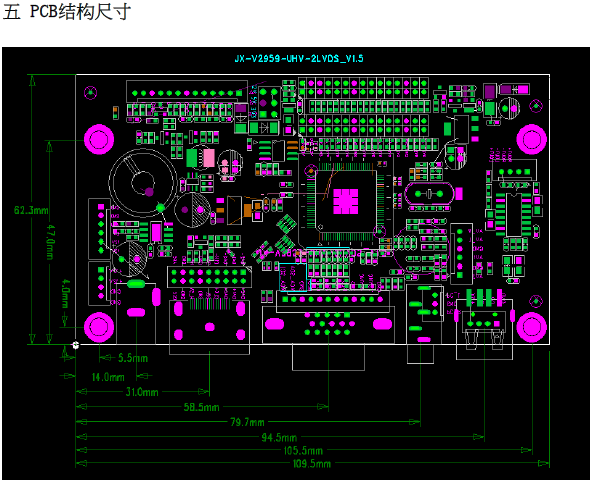Click the 5.5mm dimension label
Viewport: 591px width, 488px height.
tap(133, 358)
